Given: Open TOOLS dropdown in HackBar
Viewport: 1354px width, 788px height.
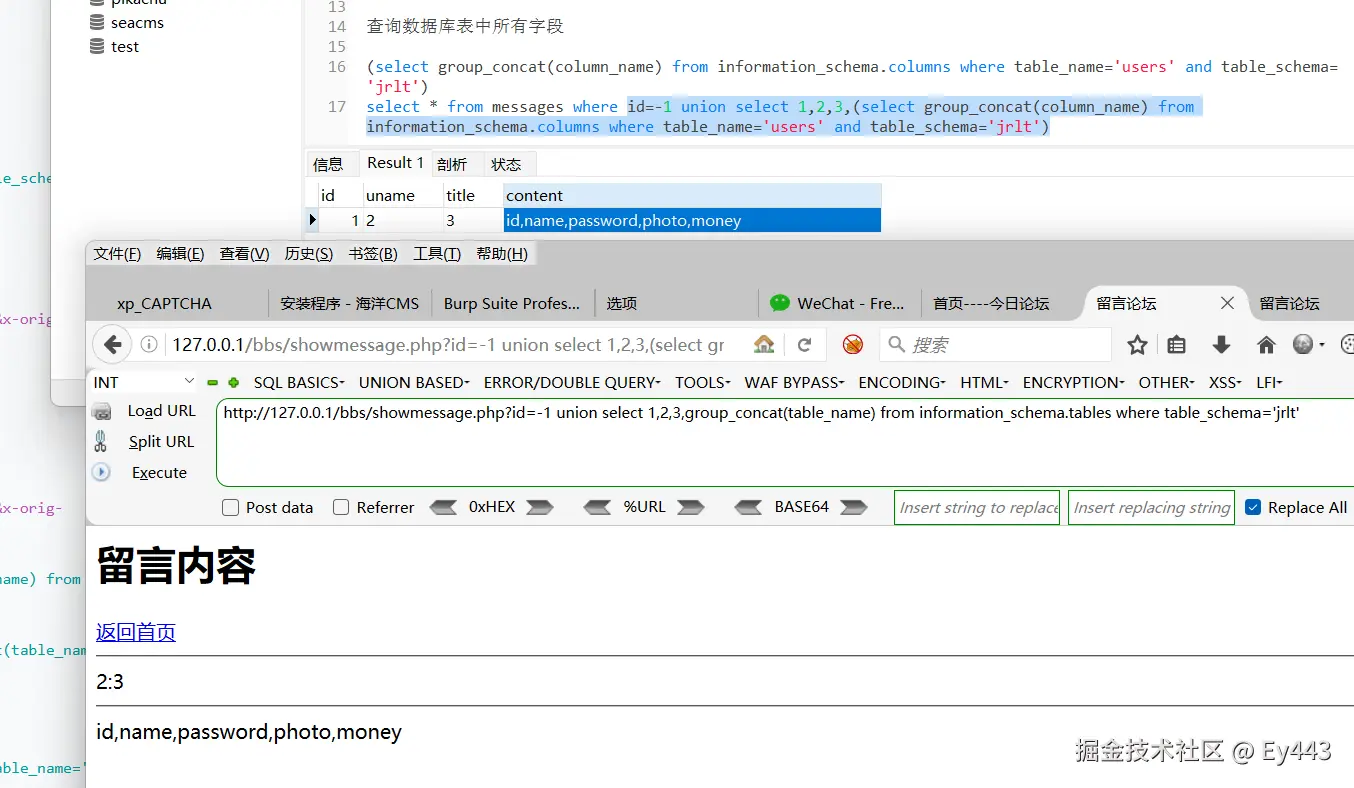Looking at the screenshot, I should [703, 382].
